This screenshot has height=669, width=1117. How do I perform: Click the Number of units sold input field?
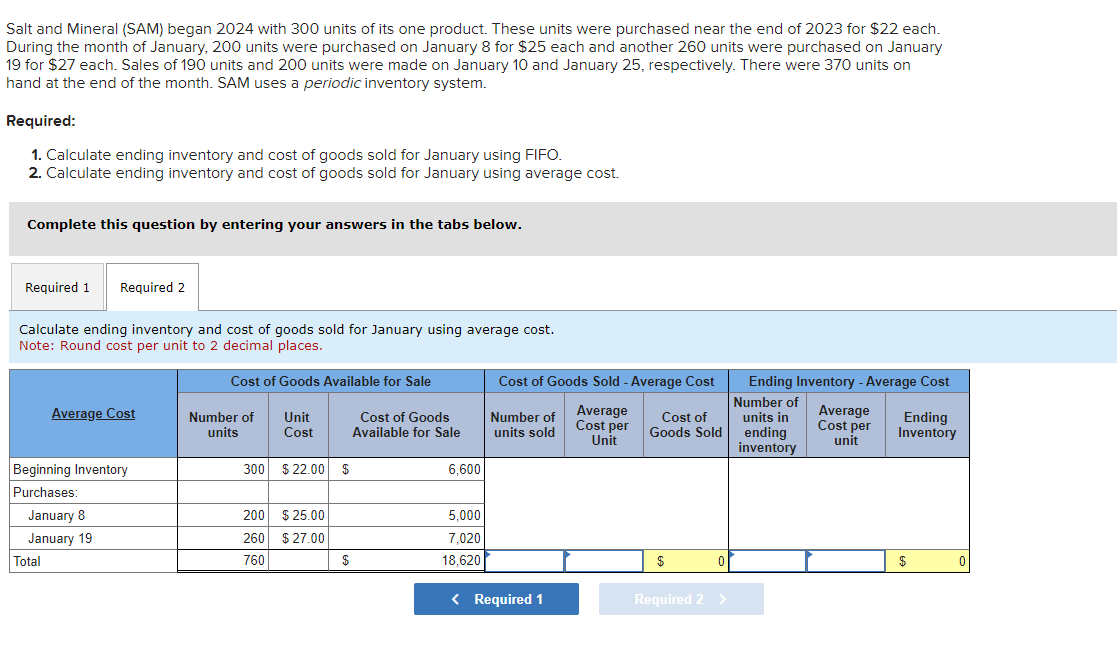coord(524,560)
